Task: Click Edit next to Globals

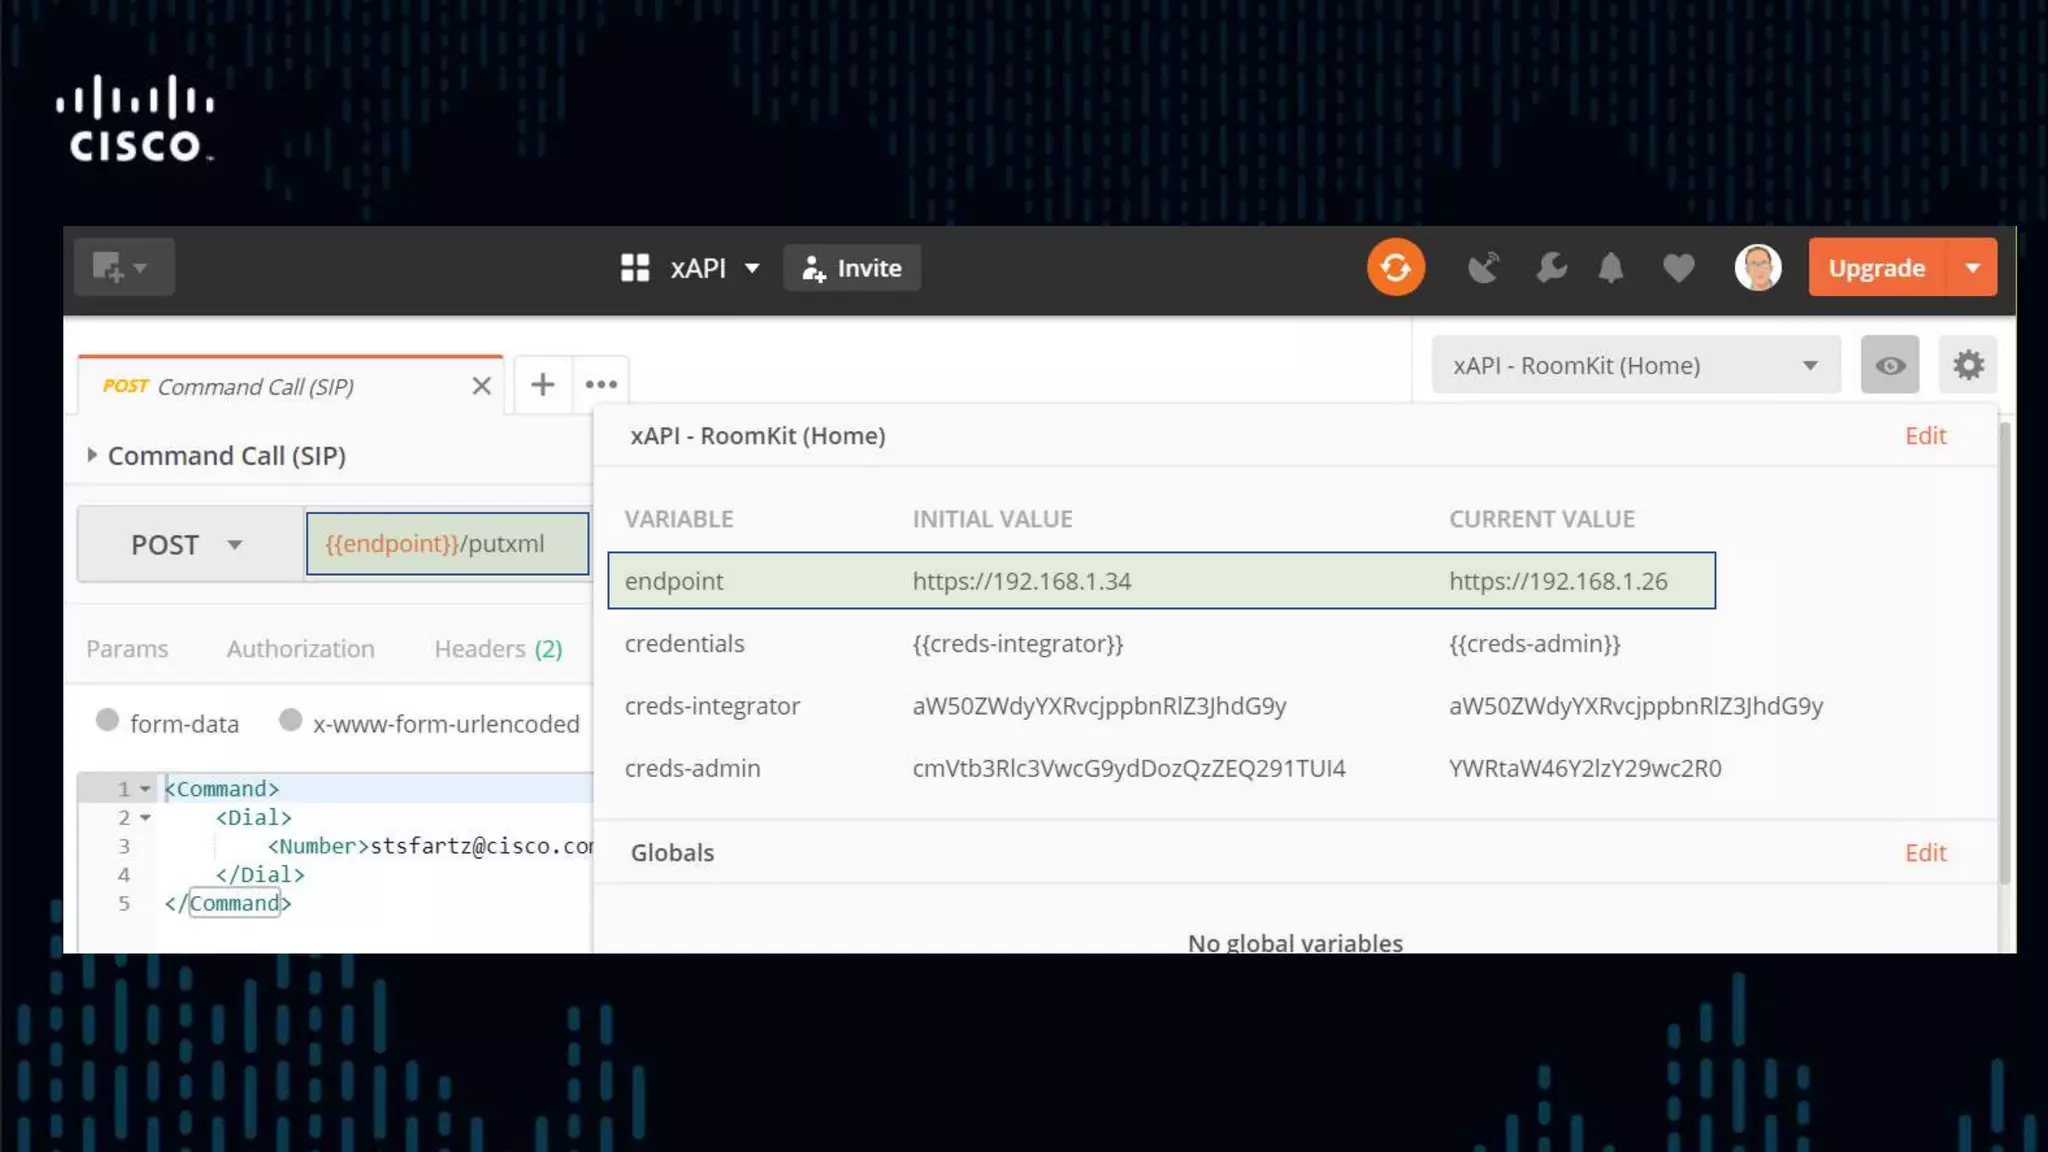Action: coord(1924,853)
